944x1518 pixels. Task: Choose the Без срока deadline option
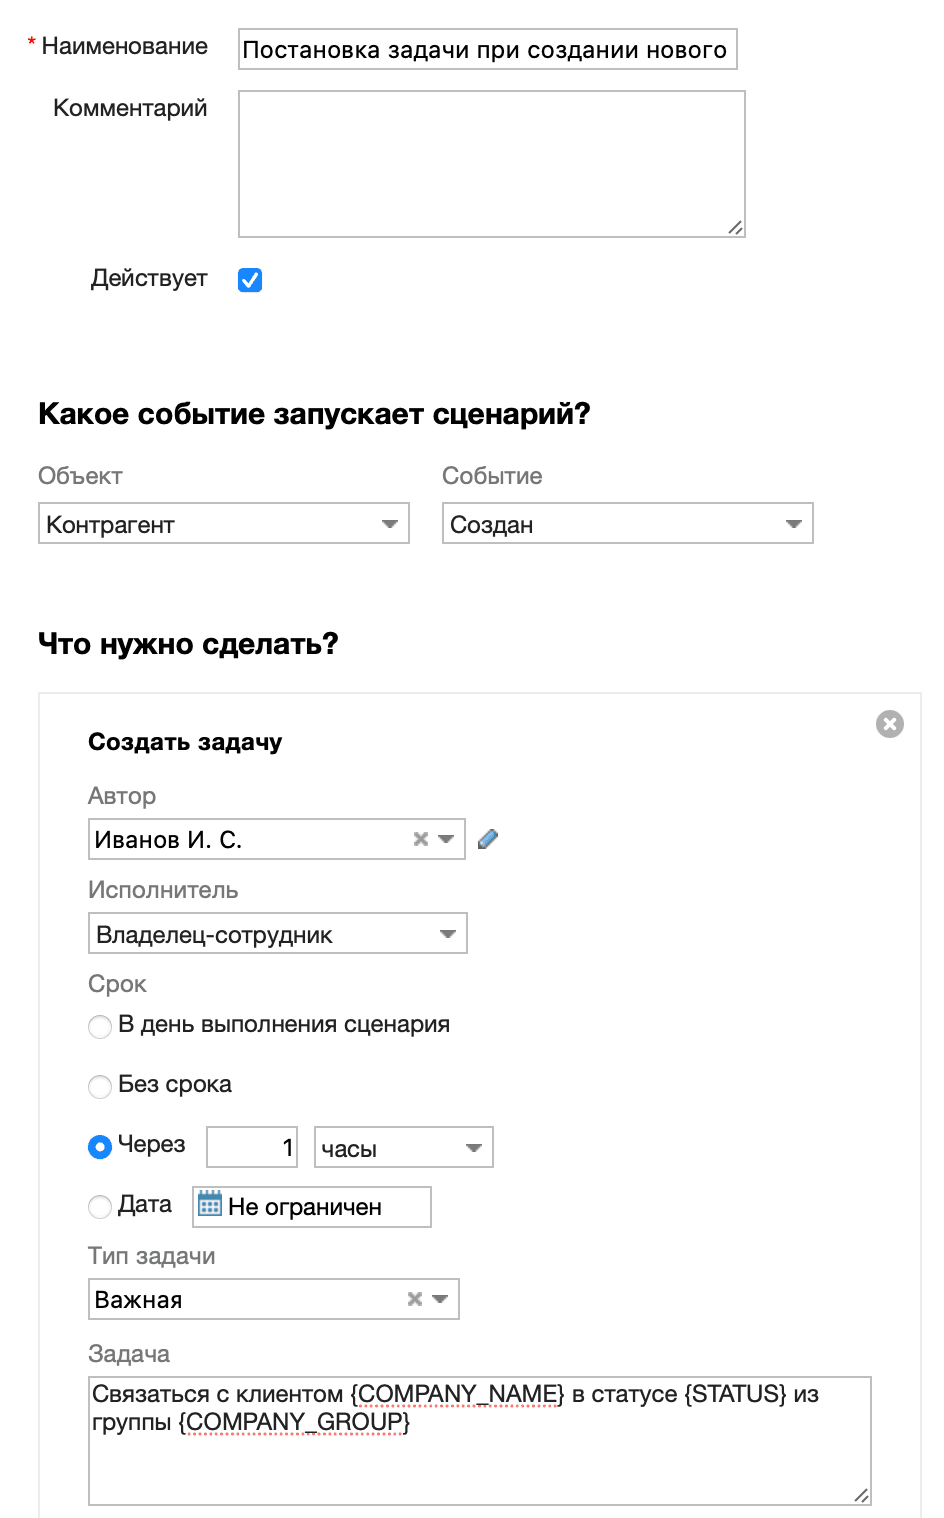pos(100,1086)
